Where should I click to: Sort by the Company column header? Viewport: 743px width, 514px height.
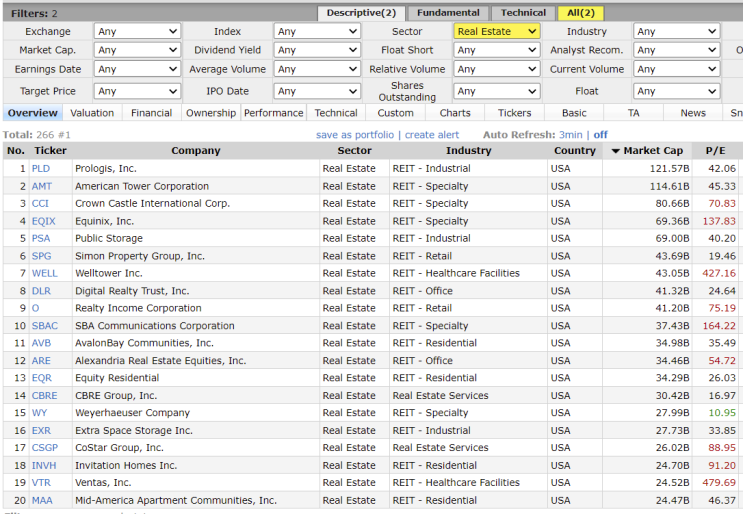tap(196, 151)
